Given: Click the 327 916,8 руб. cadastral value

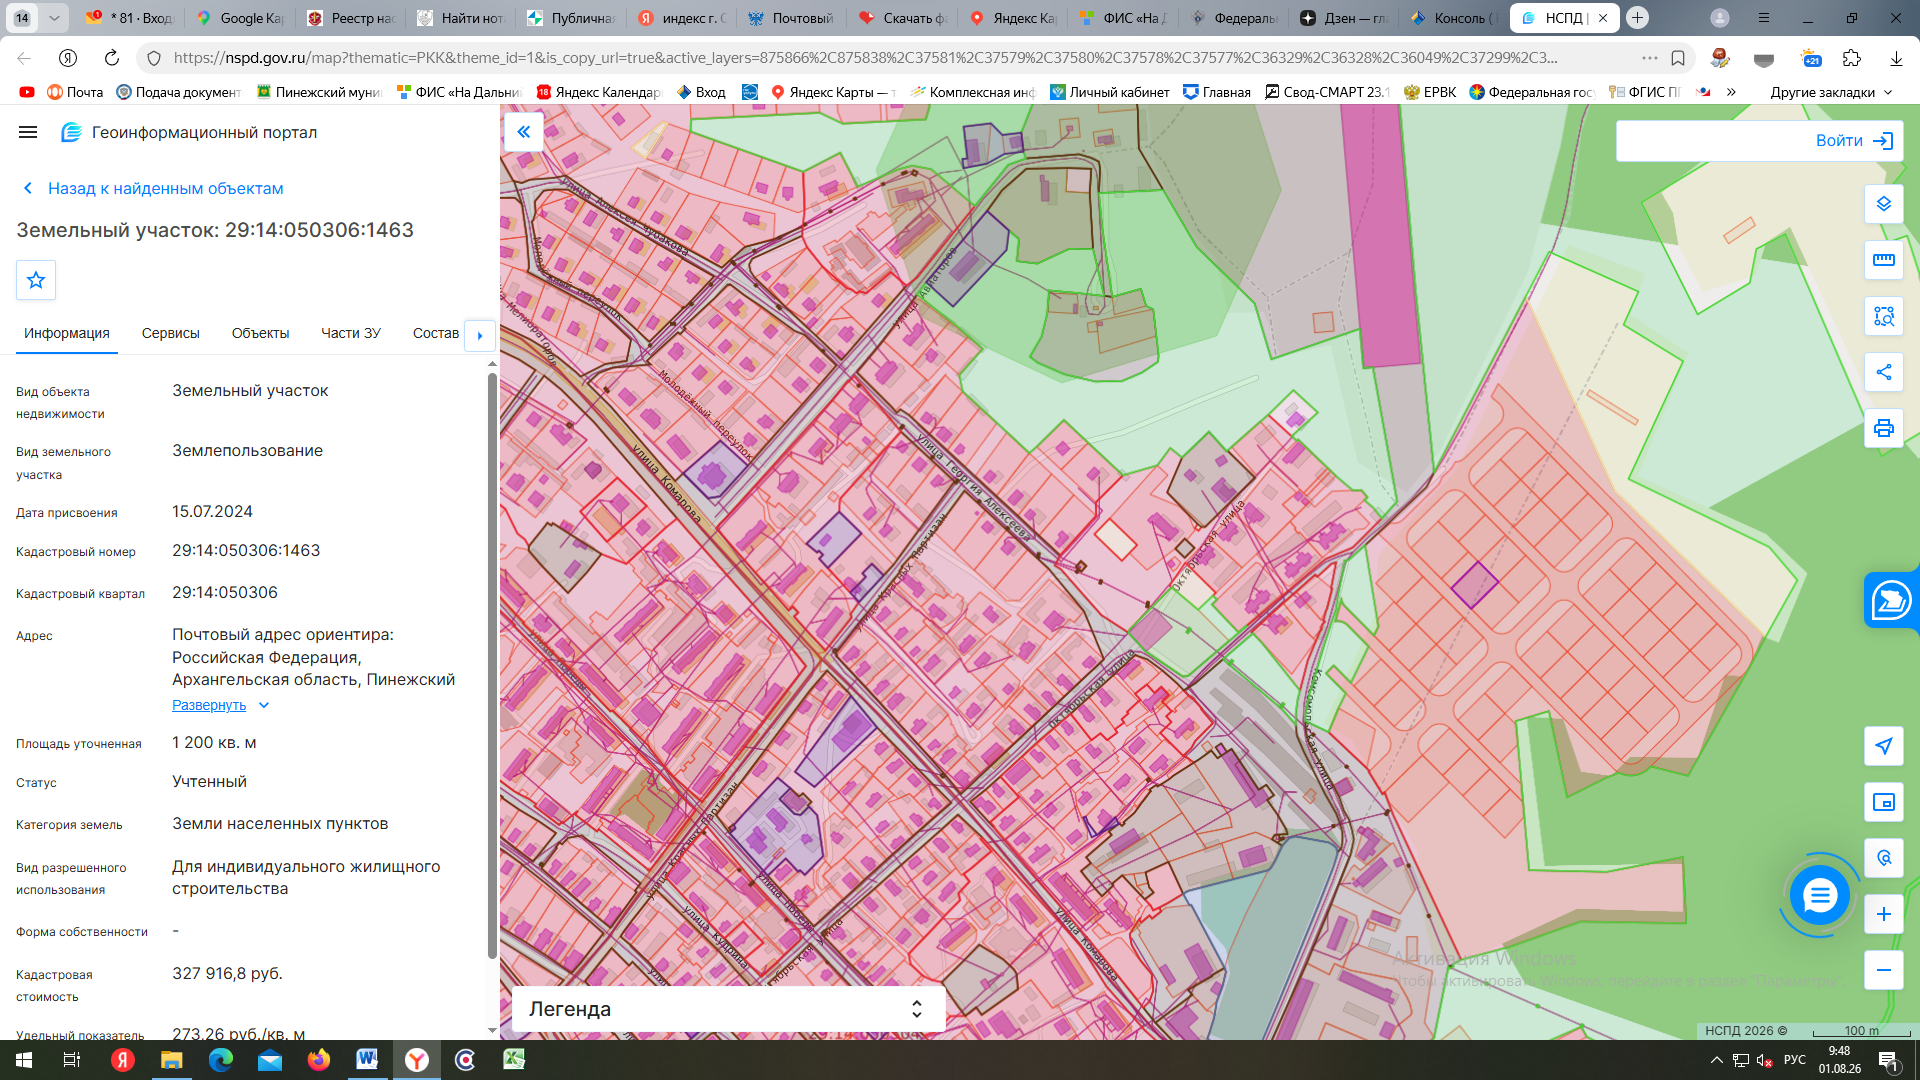Looking at the screenshot, I should 227,974.
